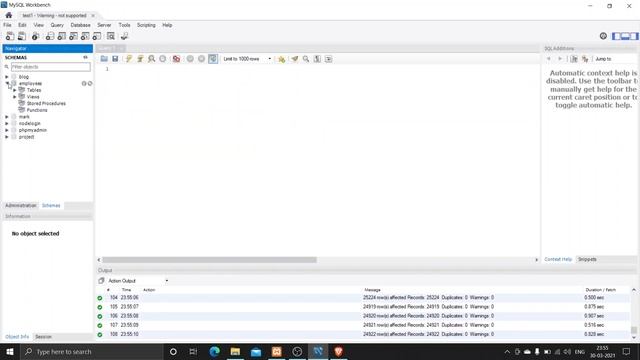The width and height of the screenshot is (640, 360).
Task: Toggle the left sidebar panel visibility
Action: tap(616, 36)
